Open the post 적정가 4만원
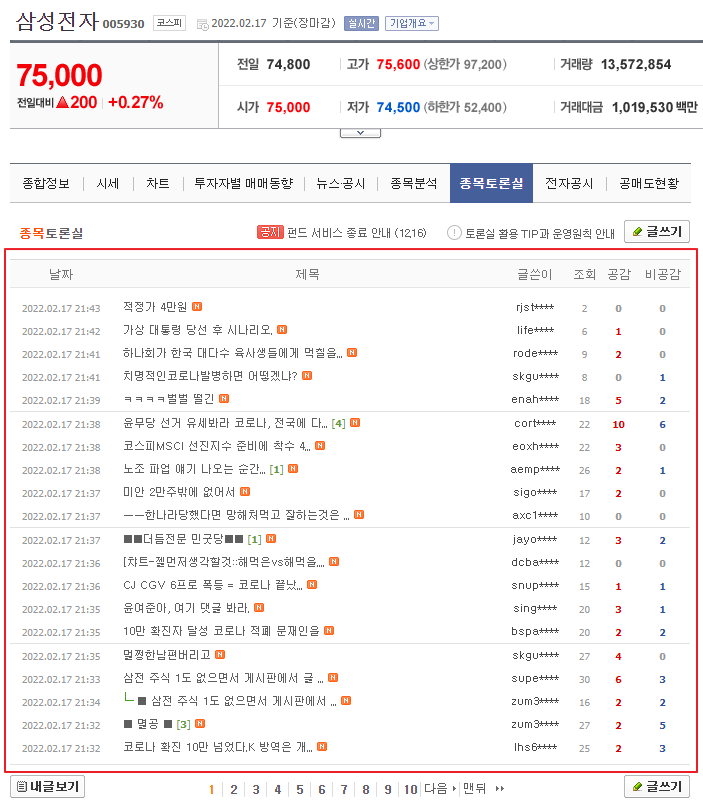 point(155,307)
